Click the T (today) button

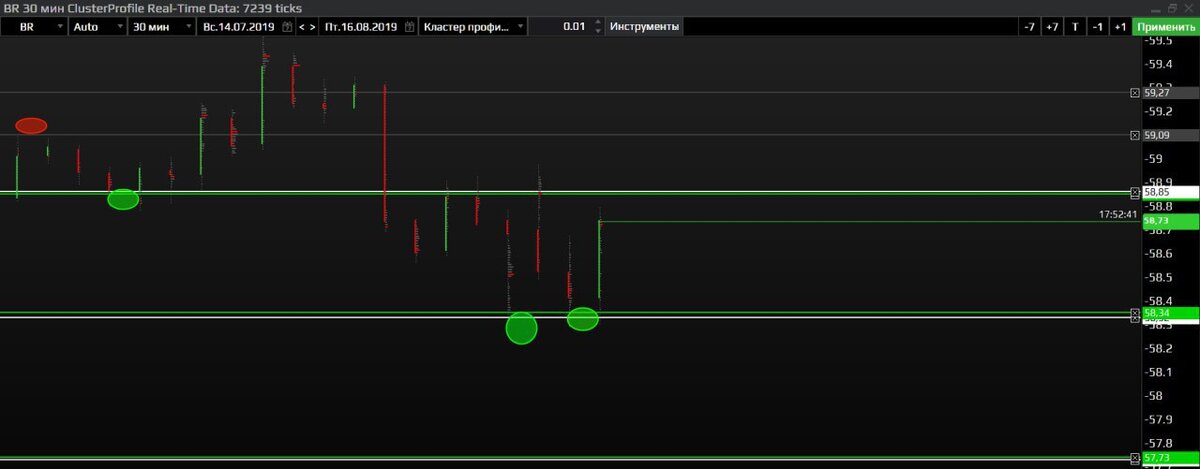tap(1075, 26)
